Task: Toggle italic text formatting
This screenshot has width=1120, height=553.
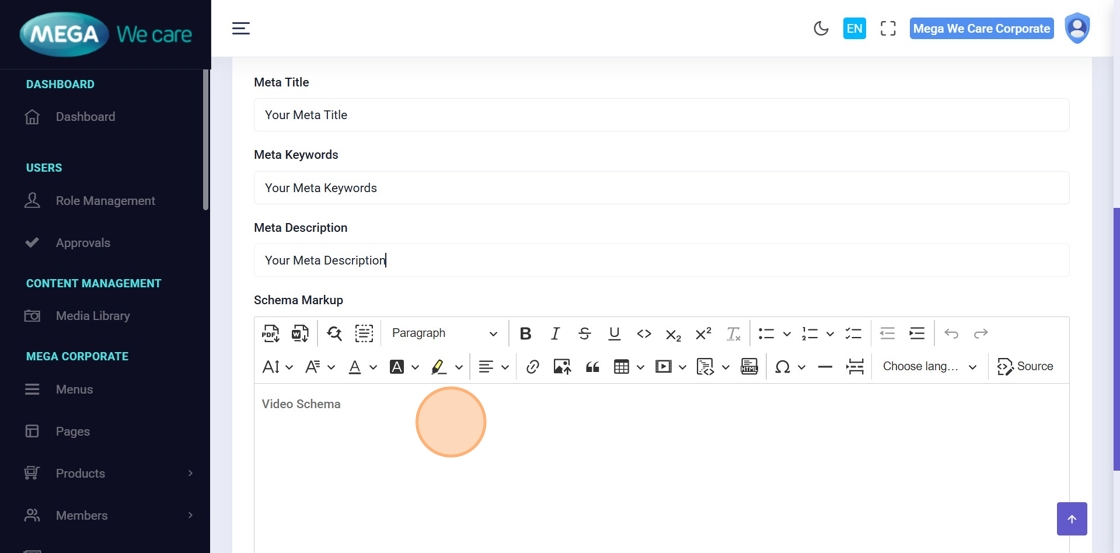Action: pyautogui.click(x=555, y=334)
